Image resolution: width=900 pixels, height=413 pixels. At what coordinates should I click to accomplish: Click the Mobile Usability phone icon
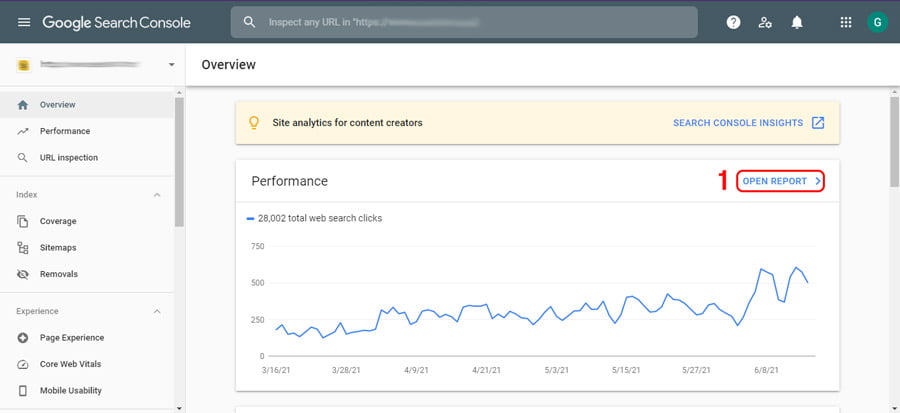pos(22,391)
